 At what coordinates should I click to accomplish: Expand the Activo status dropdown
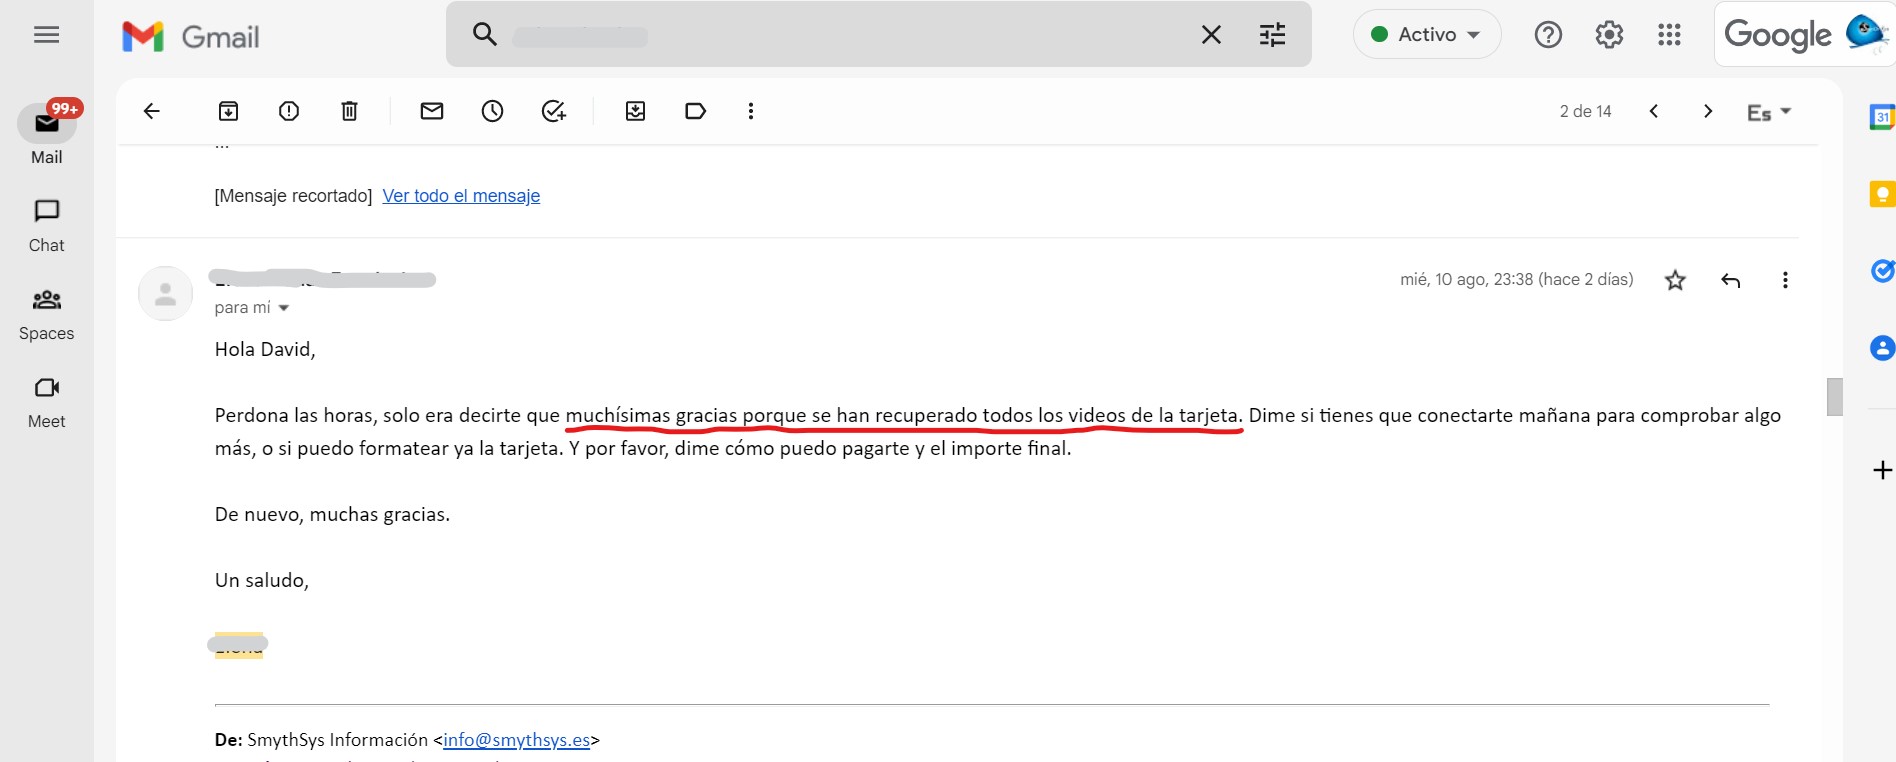tap(1427, 35)
